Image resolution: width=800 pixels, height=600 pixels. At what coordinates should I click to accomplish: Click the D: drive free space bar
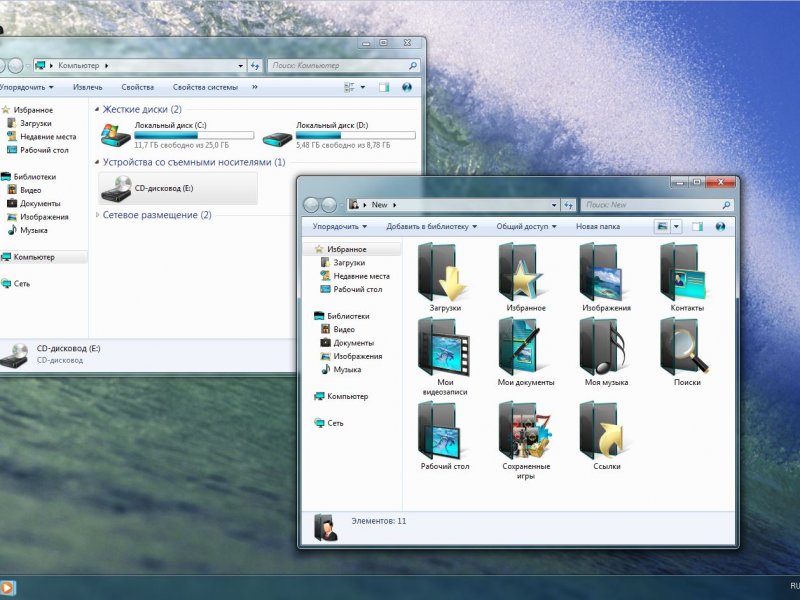tap(356, 135)
